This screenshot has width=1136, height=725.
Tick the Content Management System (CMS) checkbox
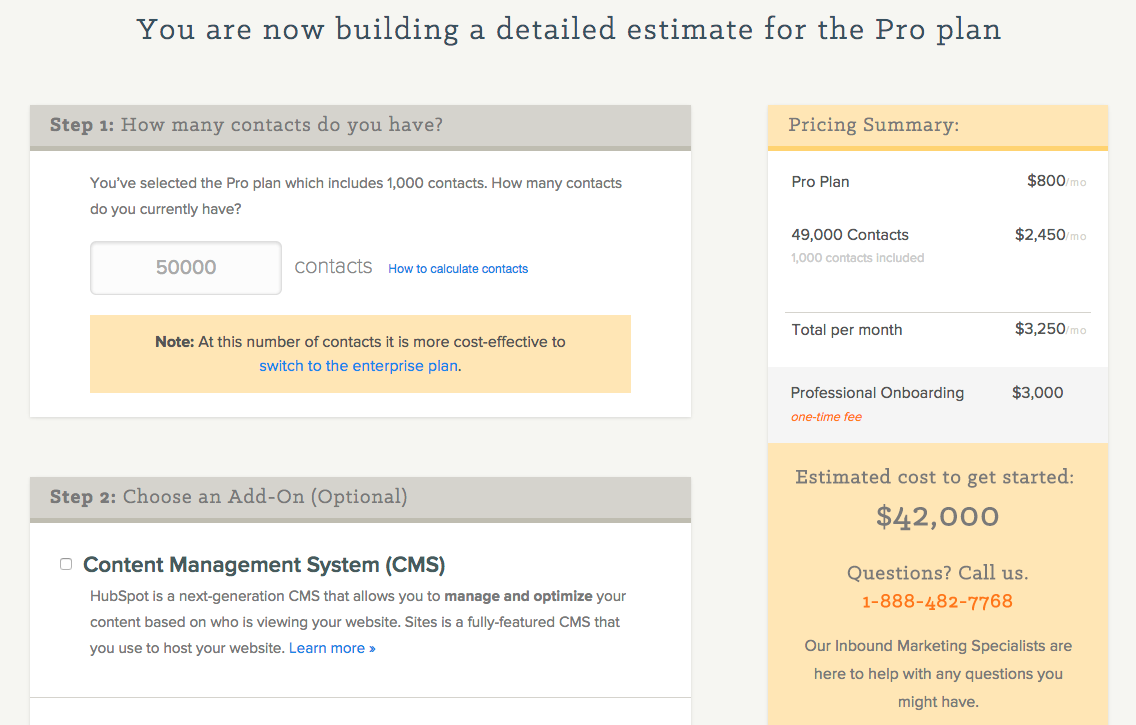click(x=66, y=564)
